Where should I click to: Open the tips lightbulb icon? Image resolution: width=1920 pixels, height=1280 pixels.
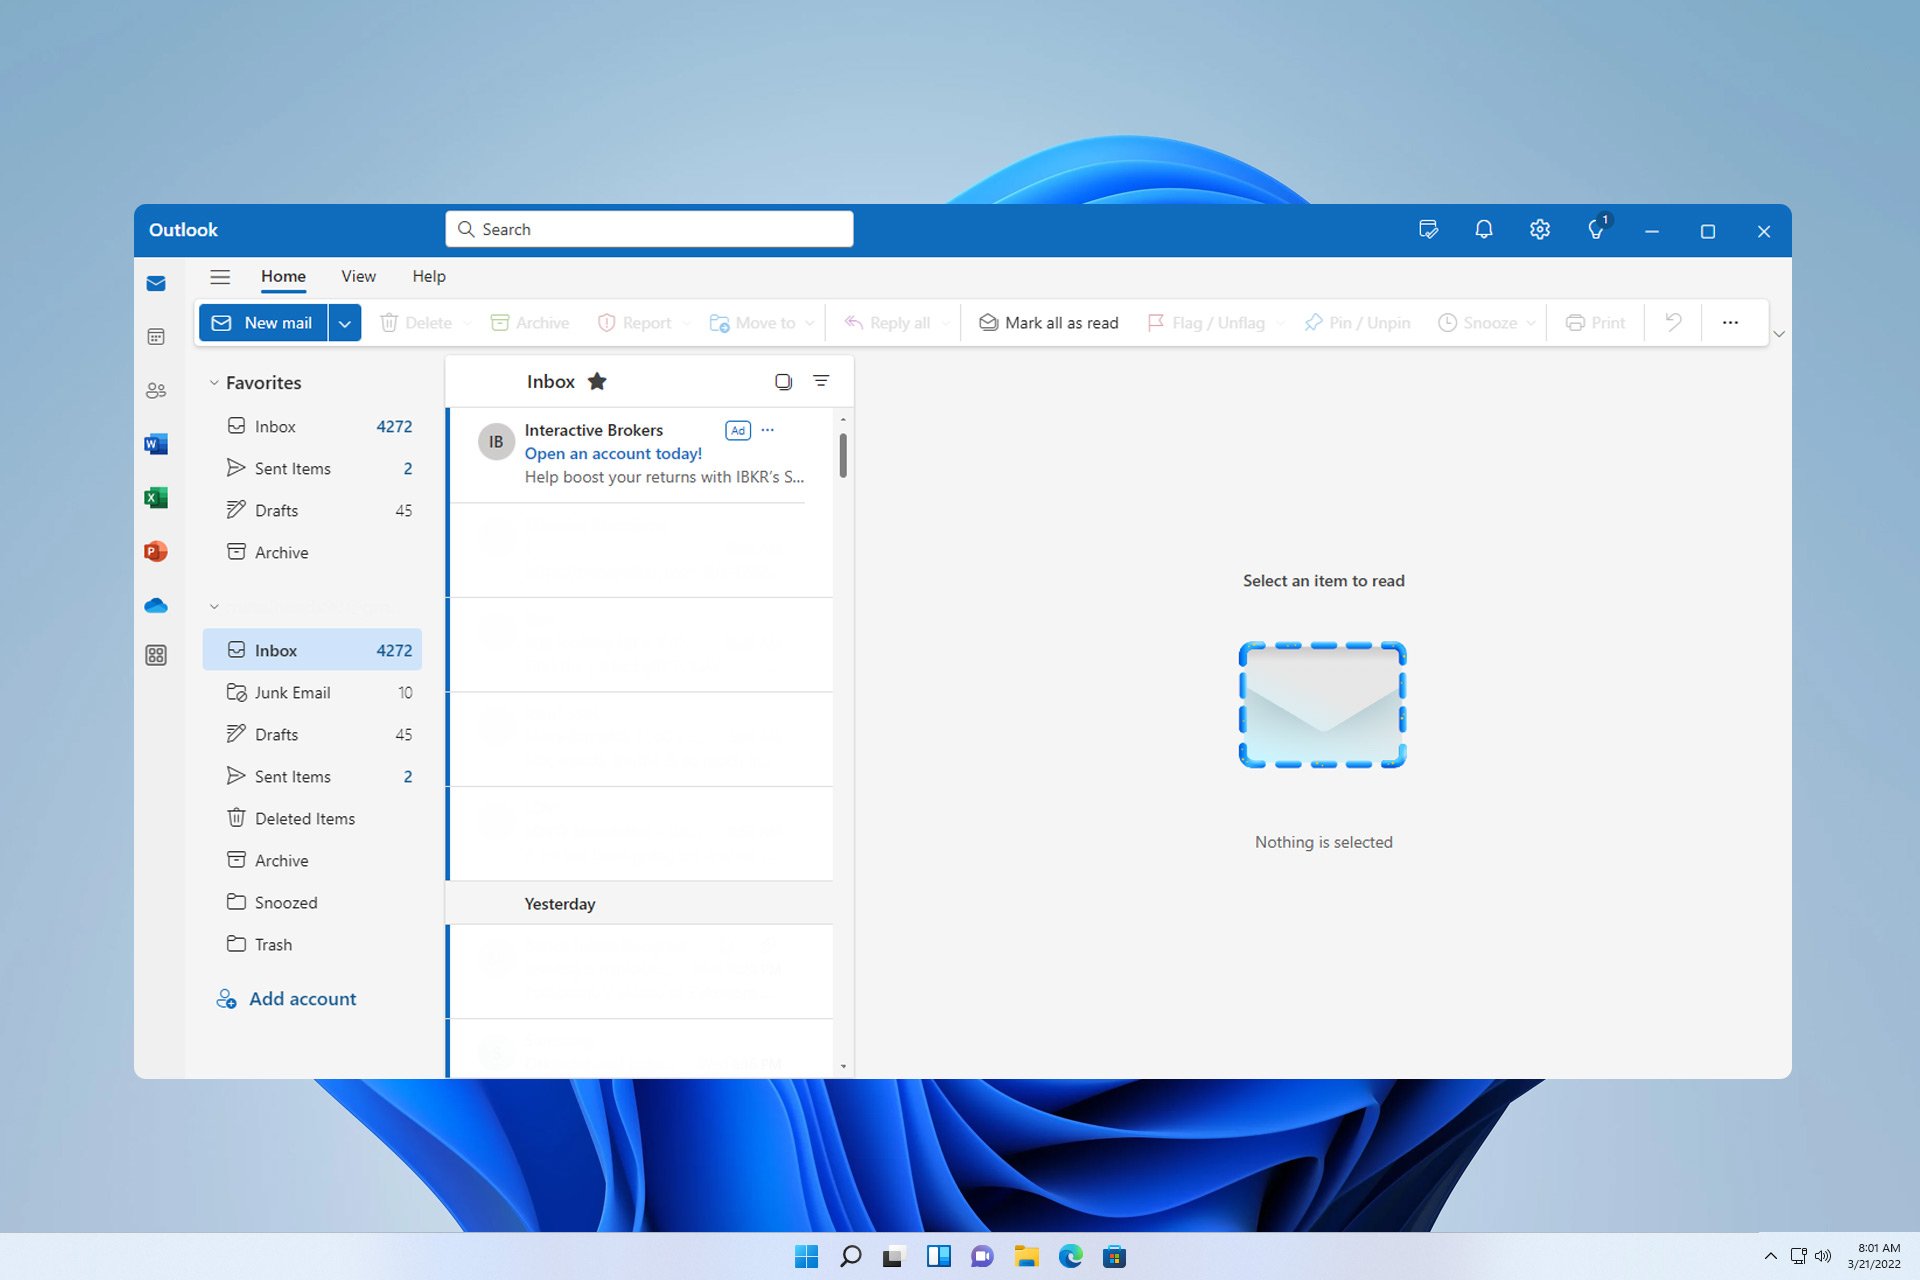[1597, 230]
